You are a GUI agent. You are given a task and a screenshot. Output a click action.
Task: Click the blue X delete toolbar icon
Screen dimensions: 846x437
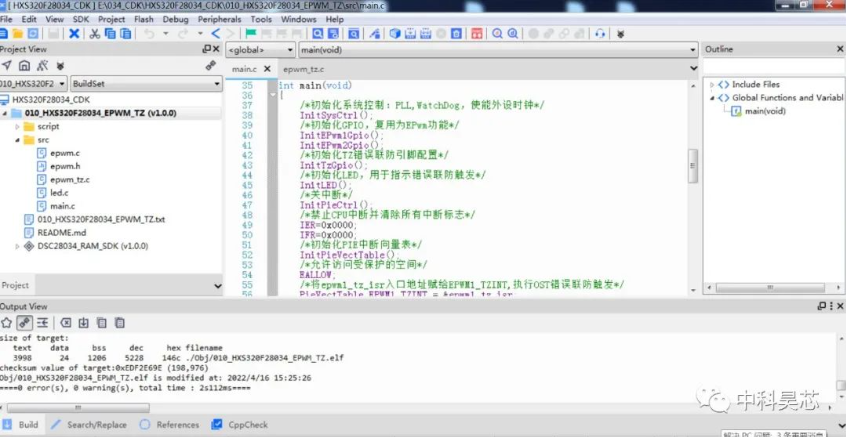tap(74, 34)
